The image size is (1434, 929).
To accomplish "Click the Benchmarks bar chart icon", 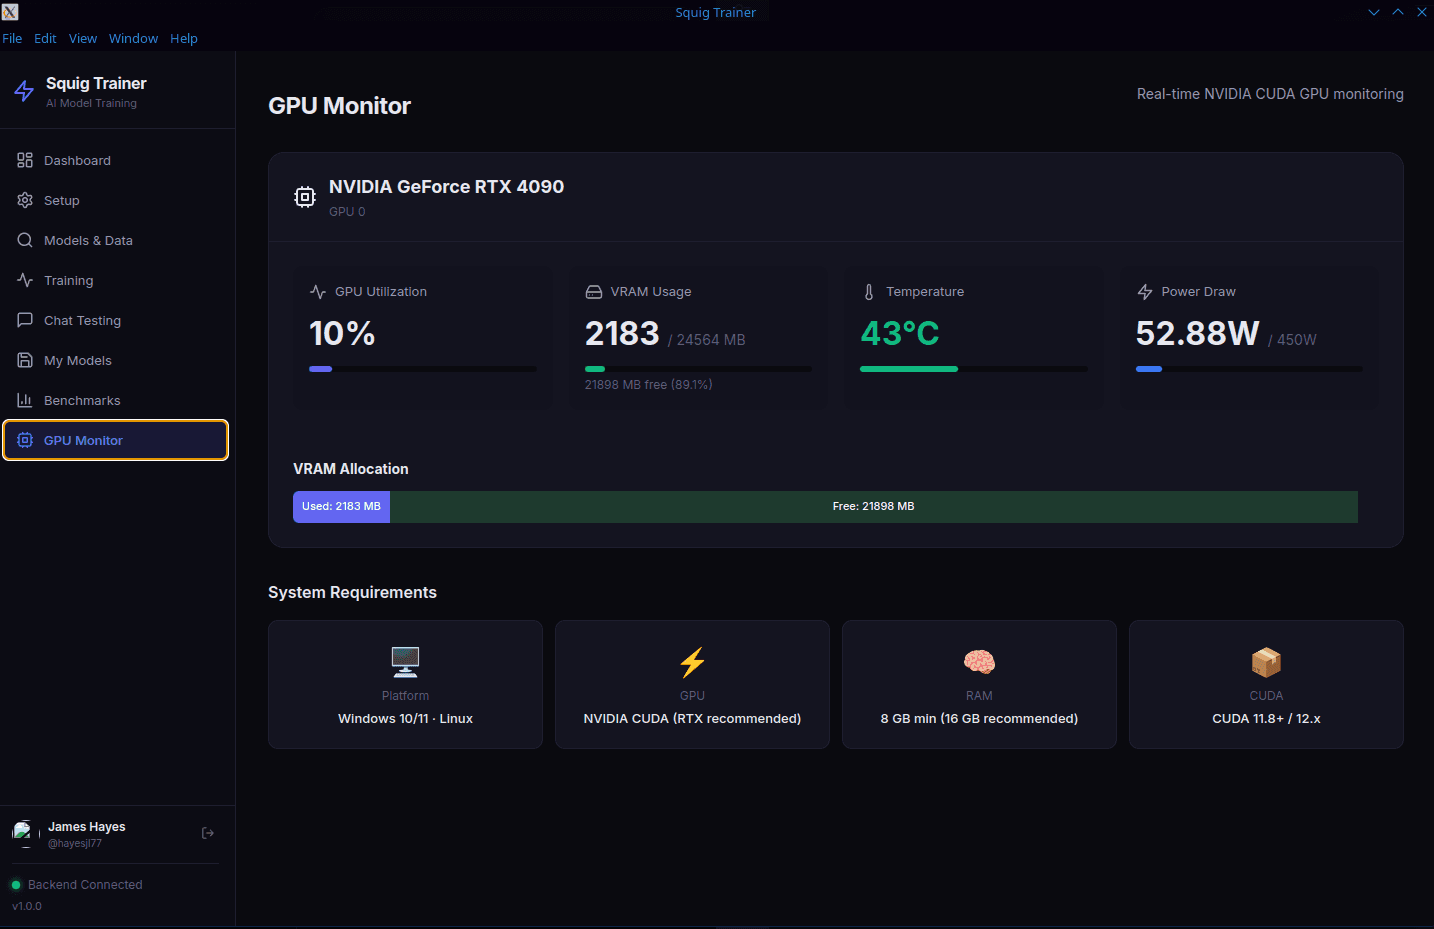I will (x=25, y=400).
